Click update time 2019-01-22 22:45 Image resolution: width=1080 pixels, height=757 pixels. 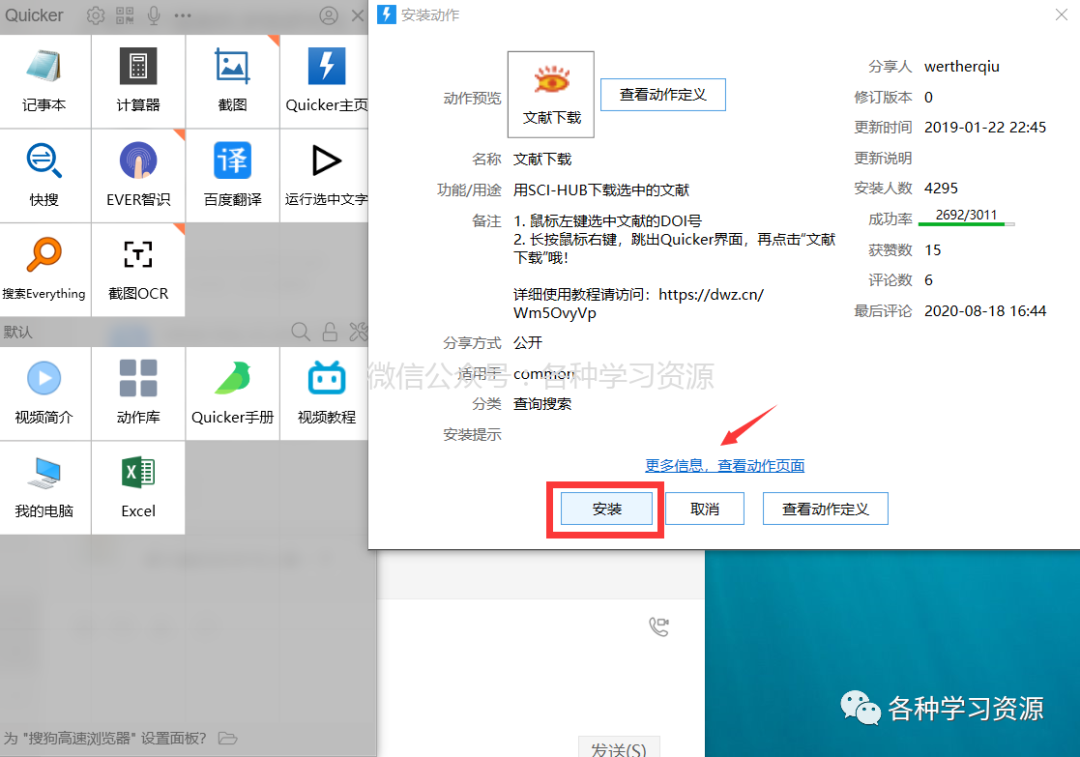[985, 127]
